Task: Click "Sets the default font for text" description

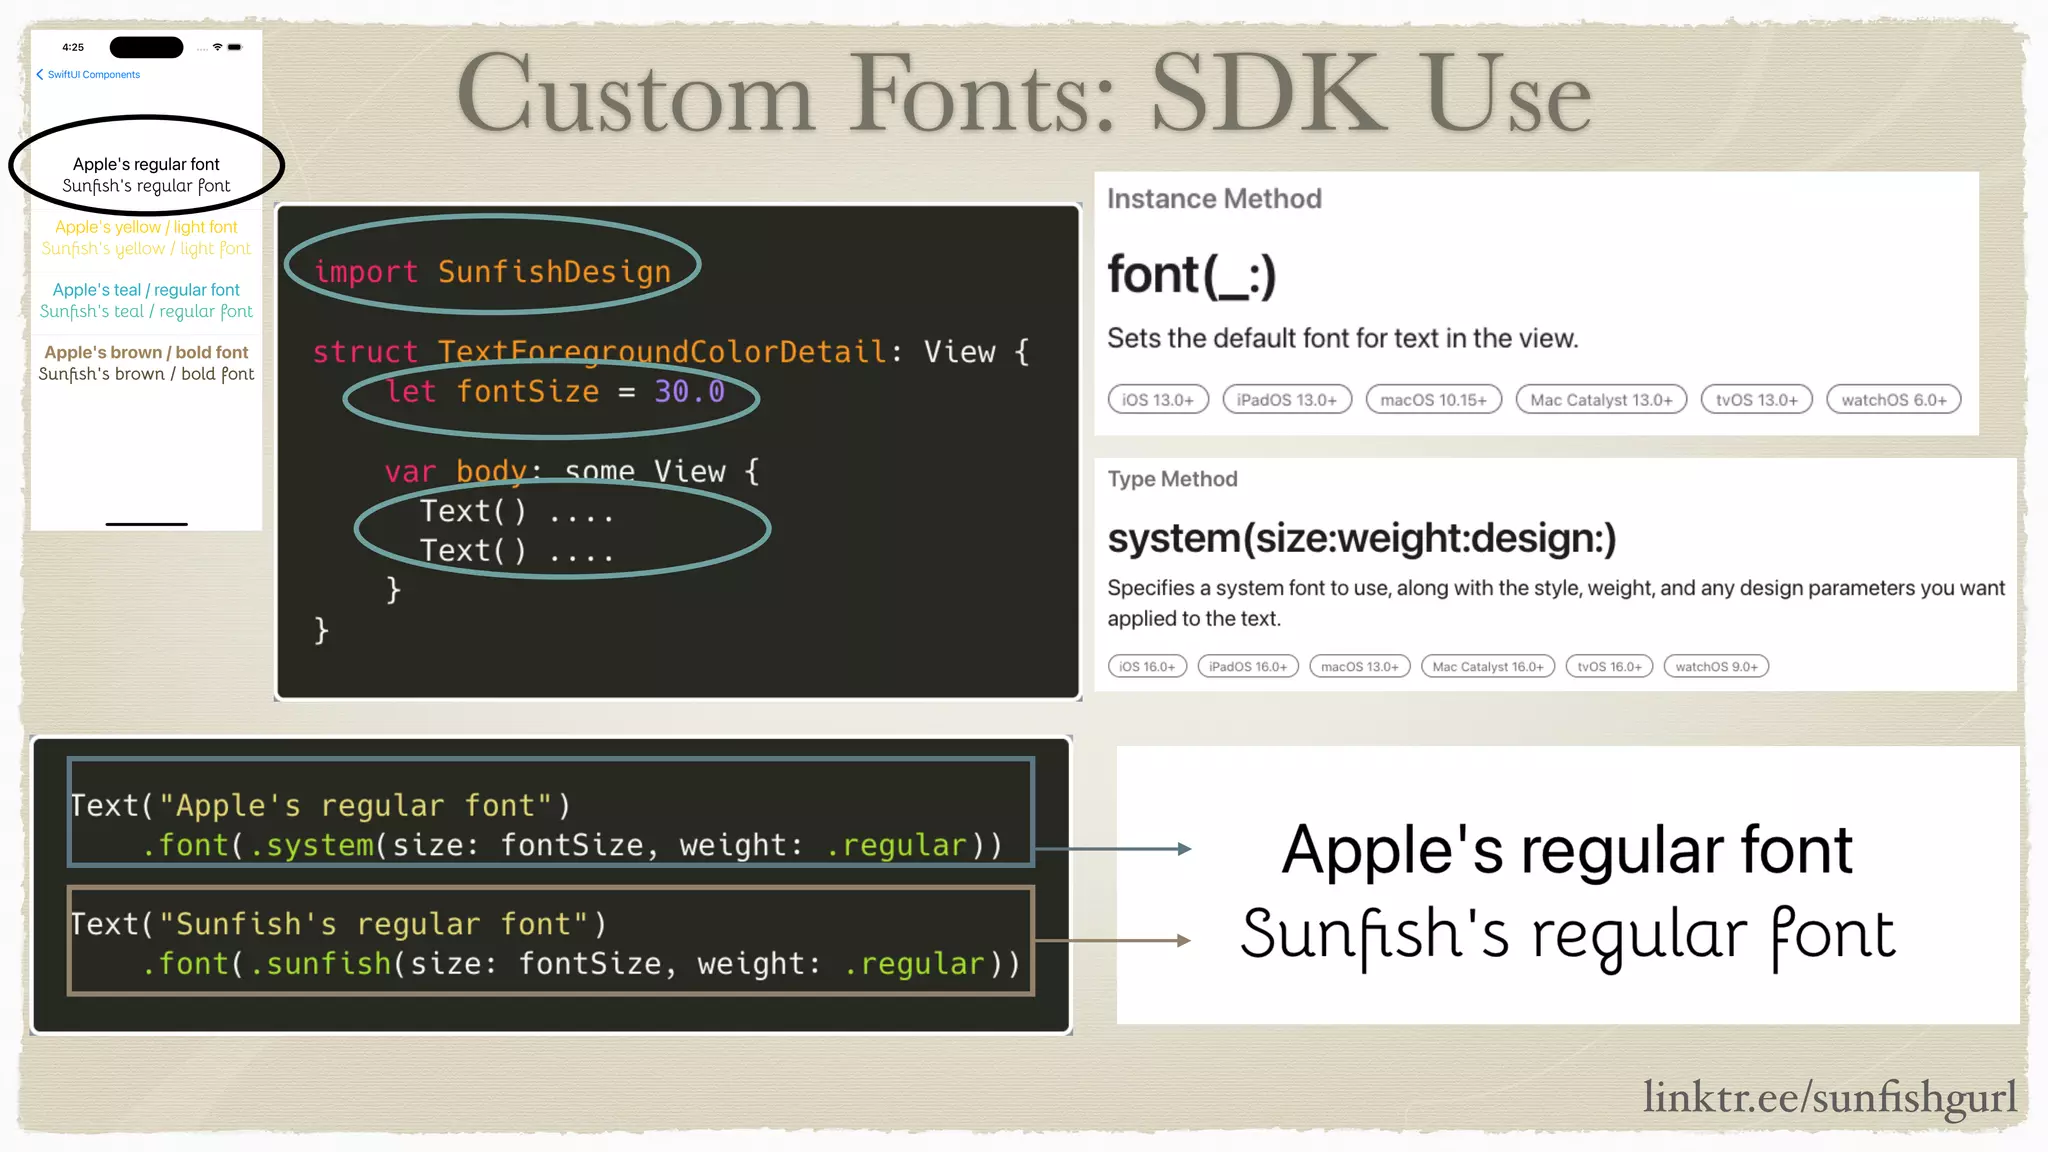Action: [1343, 339]
